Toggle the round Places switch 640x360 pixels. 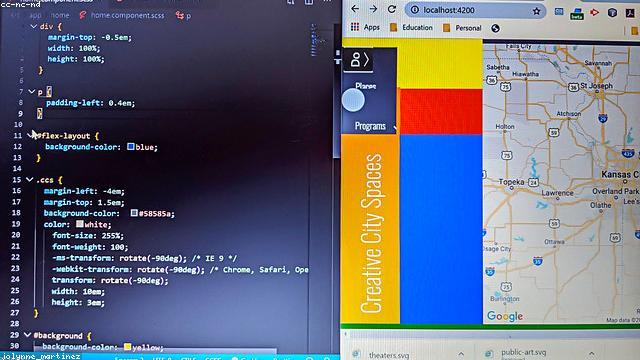[x=353, y=100]
